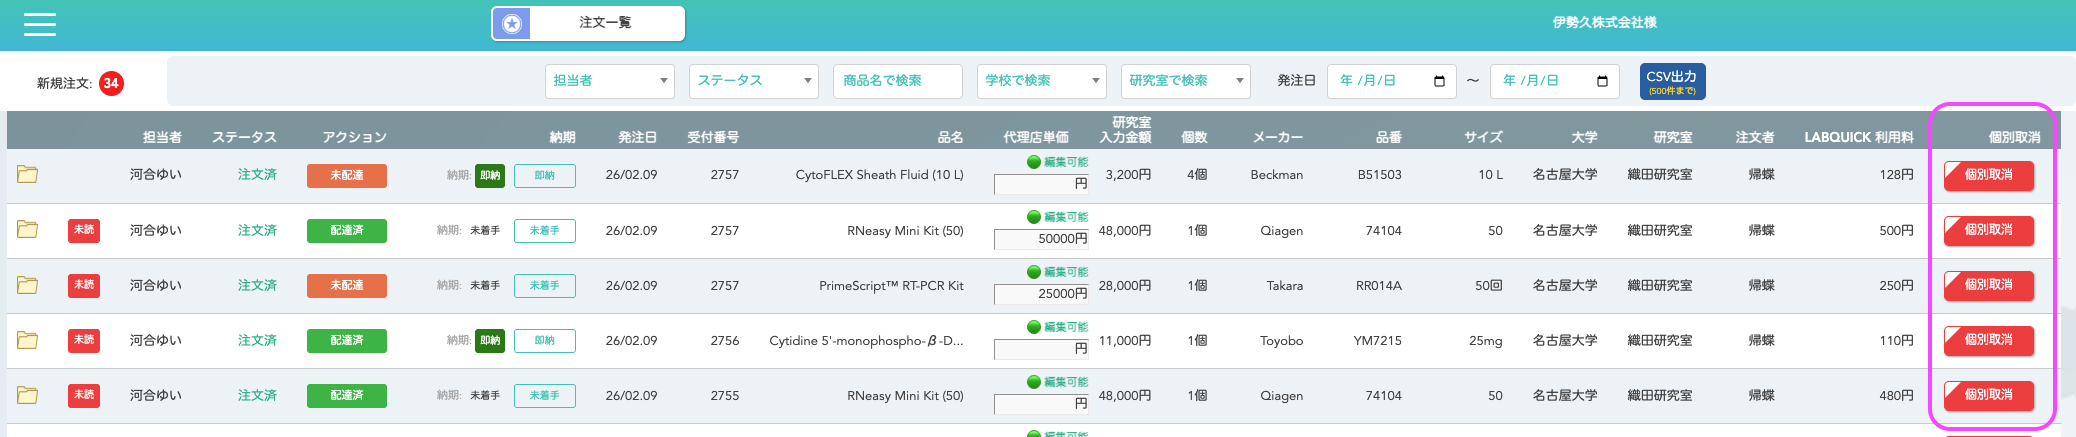Toggle 未配達 status on the CytoFLEX row

point(346,175)
